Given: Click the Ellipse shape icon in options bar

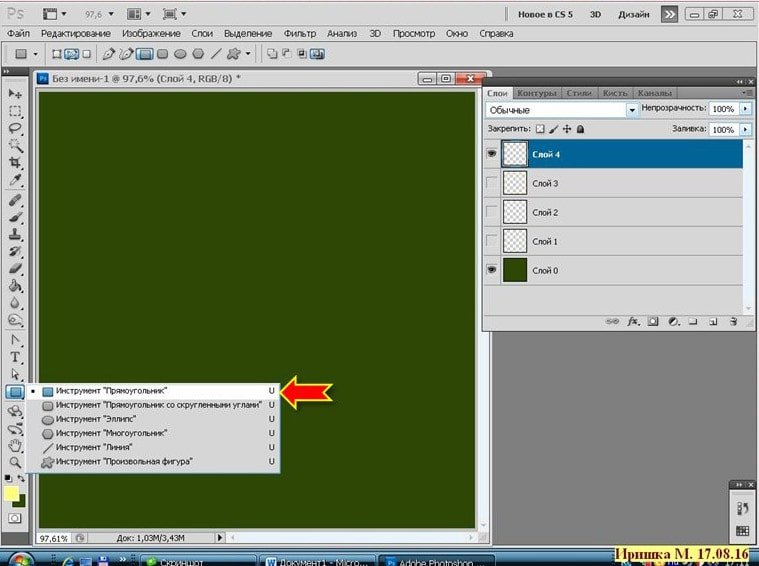Looking at the screenshot, I should [180, 53].
